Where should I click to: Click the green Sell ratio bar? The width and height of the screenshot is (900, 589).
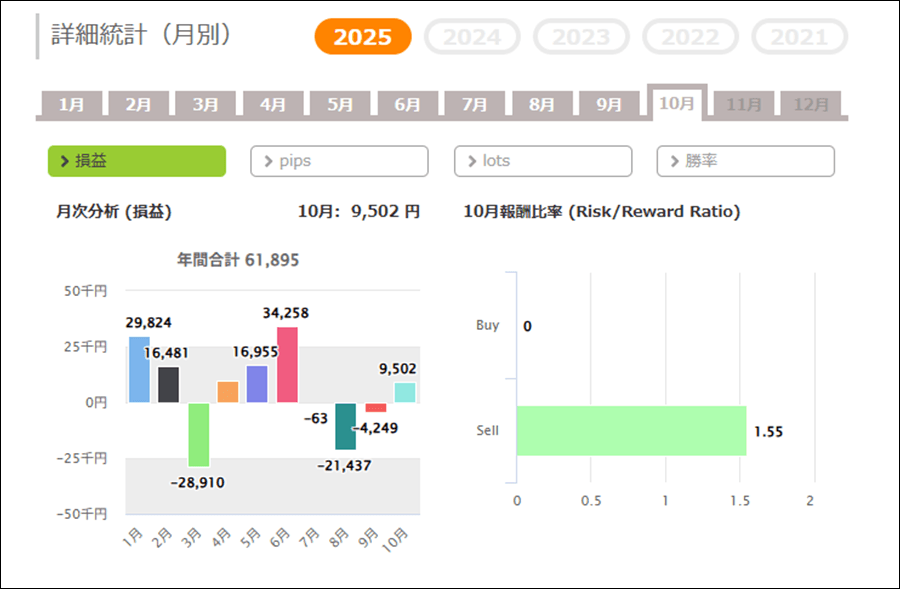(x=631, y=431)
